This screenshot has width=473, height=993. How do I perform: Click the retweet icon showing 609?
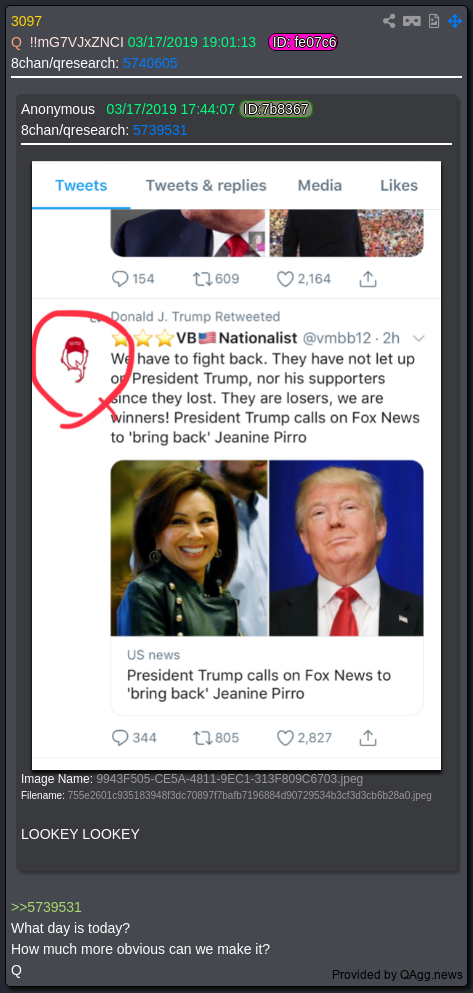201,279
